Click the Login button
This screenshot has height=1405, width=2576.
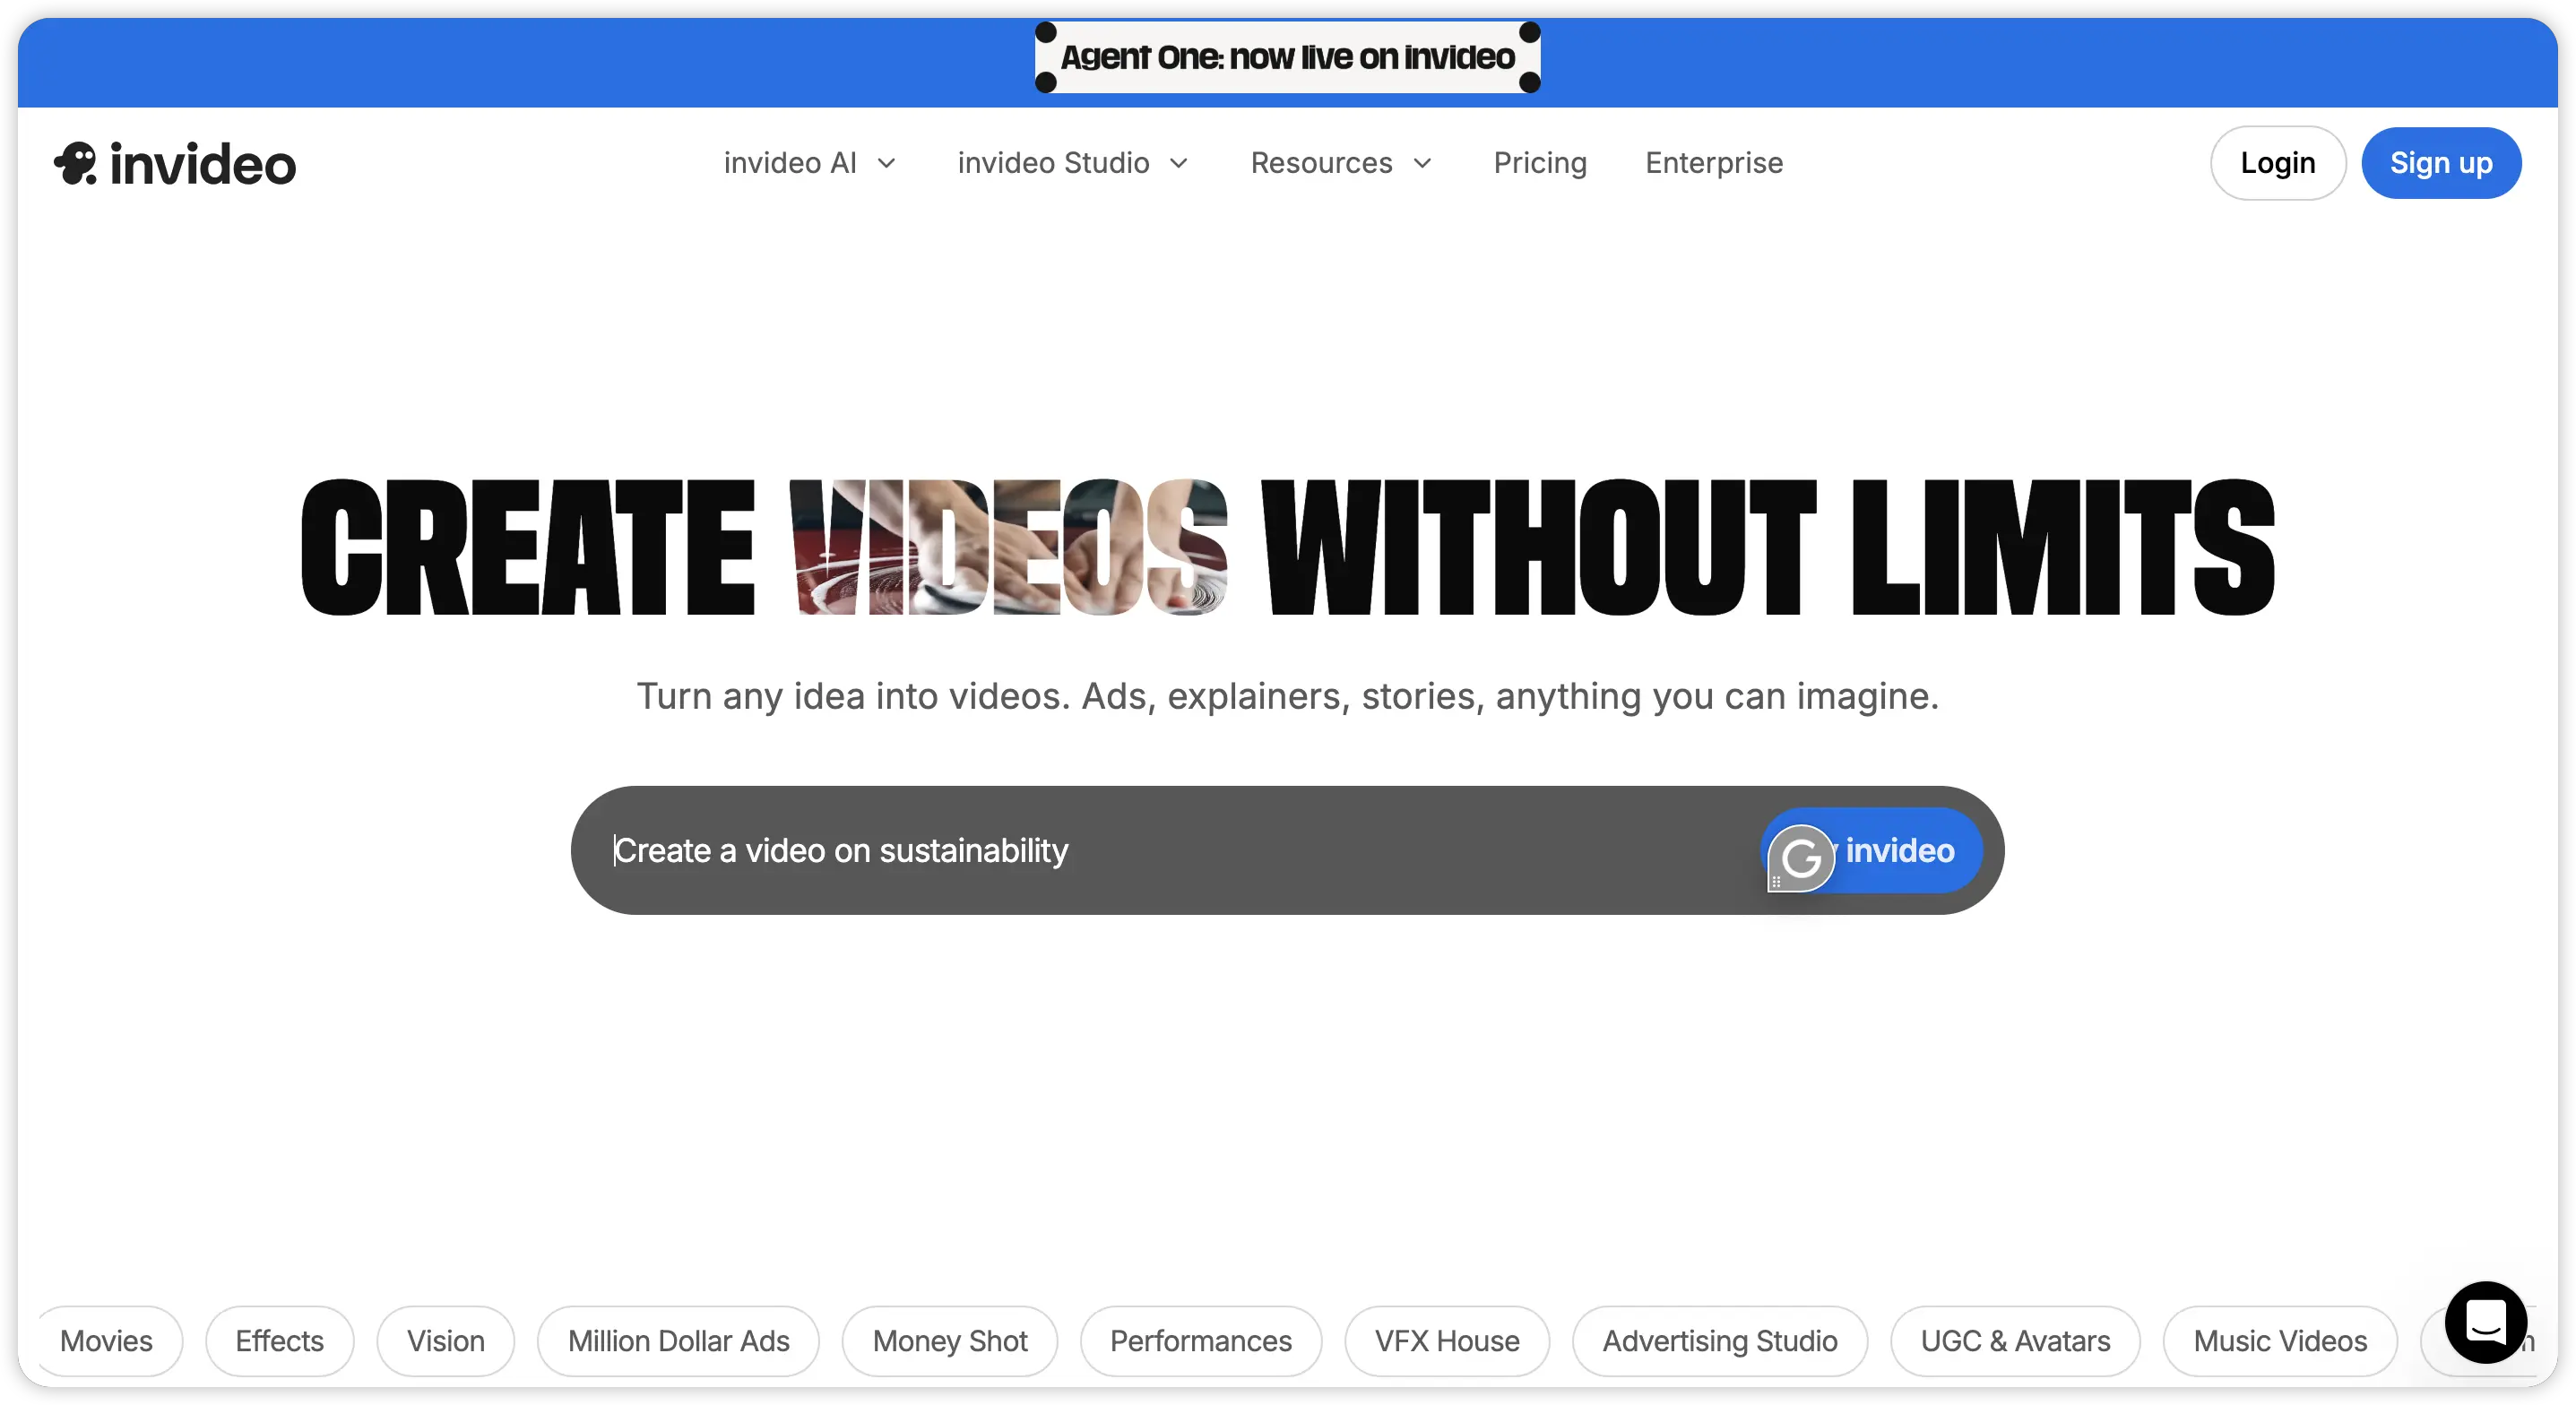point(2277,163)
